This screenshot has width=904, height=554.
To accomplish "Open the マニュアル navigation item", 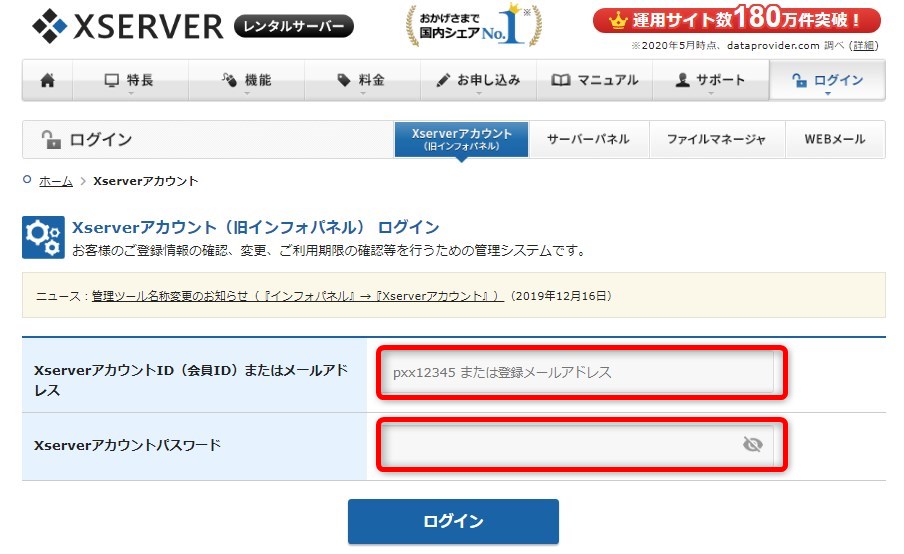I will click(x=594, y=80).
